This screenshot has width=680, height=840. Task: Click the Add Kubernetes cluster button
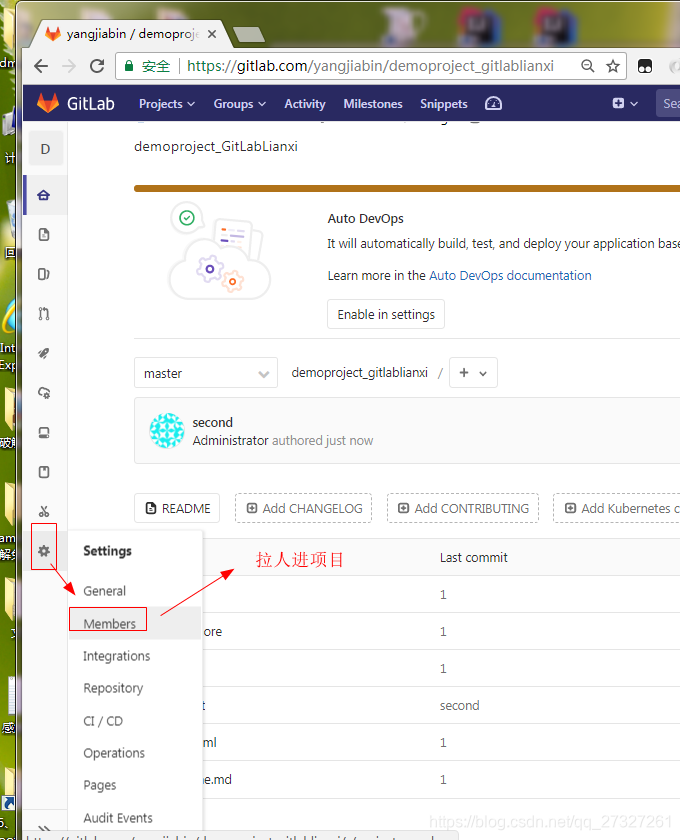click(617, 508)
